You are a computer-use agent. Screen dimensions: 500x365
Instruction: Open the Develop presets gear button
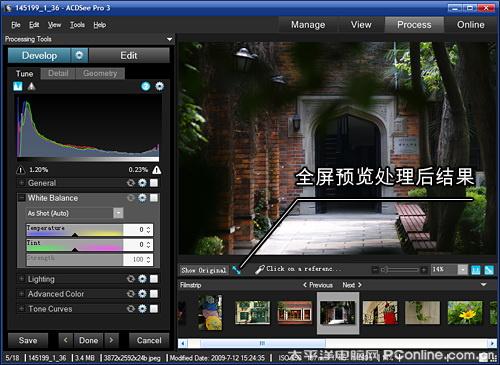pos(79,55)
